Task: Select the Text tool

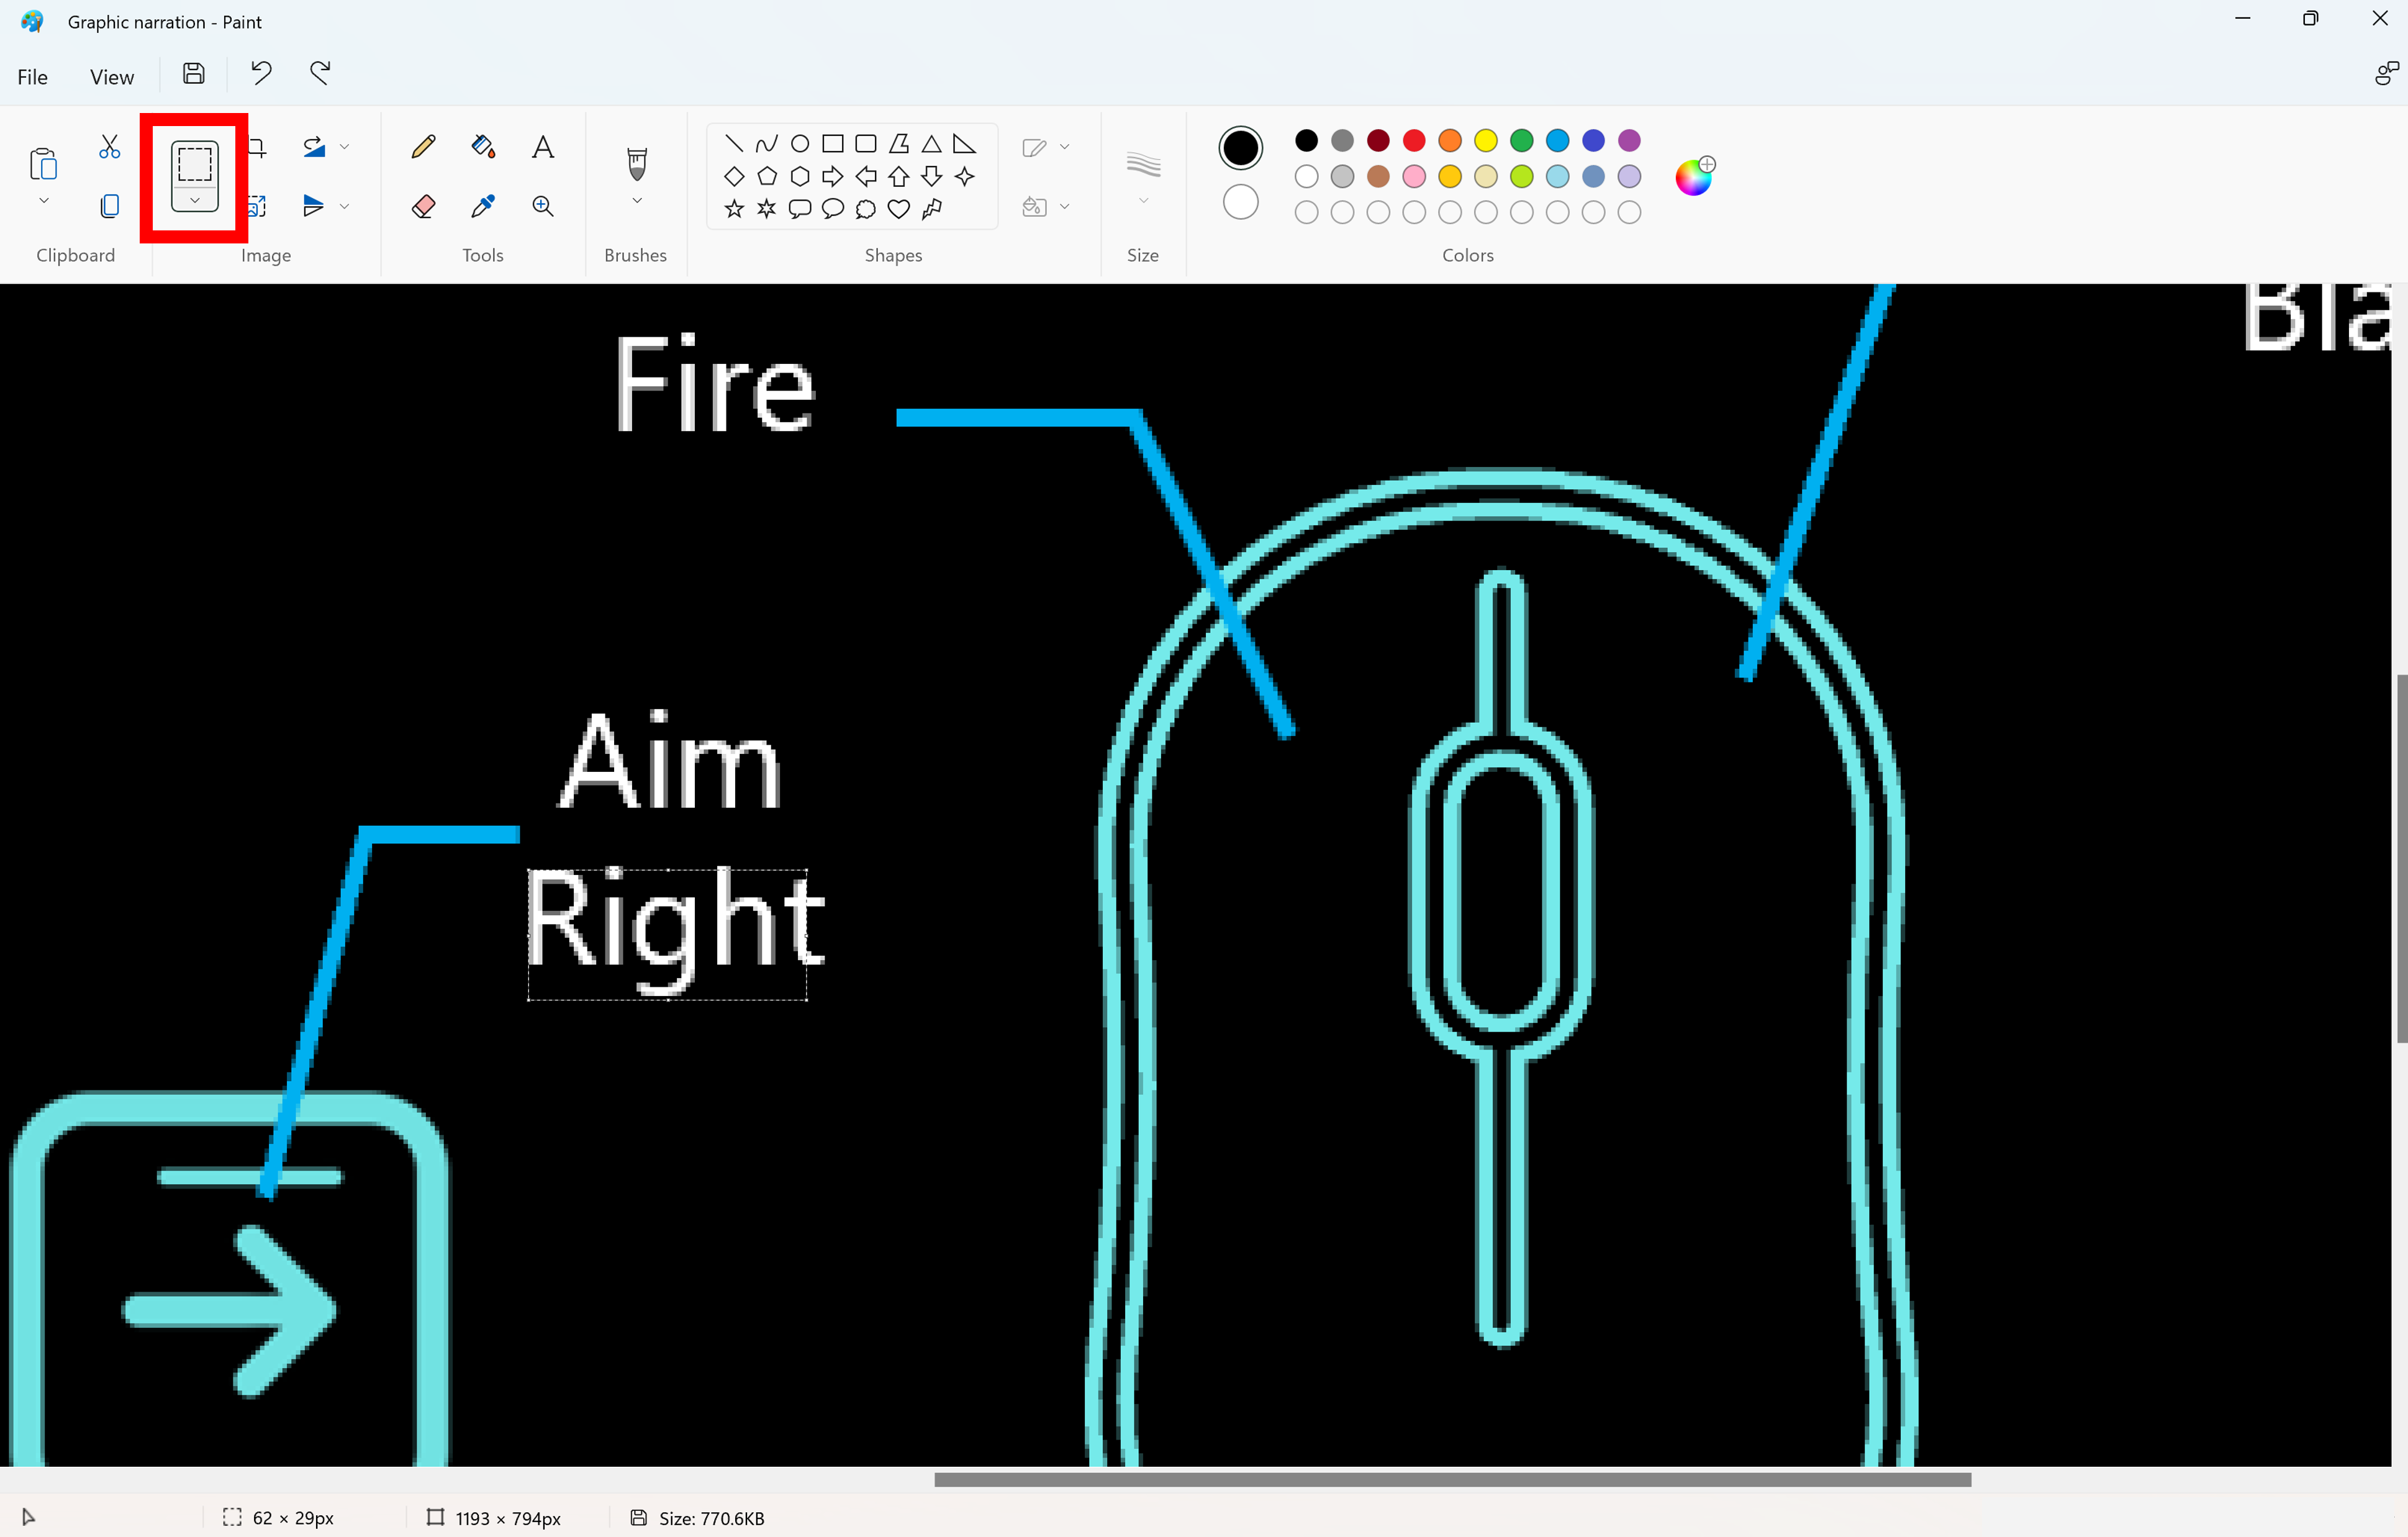Action: (x=542, y=146)
